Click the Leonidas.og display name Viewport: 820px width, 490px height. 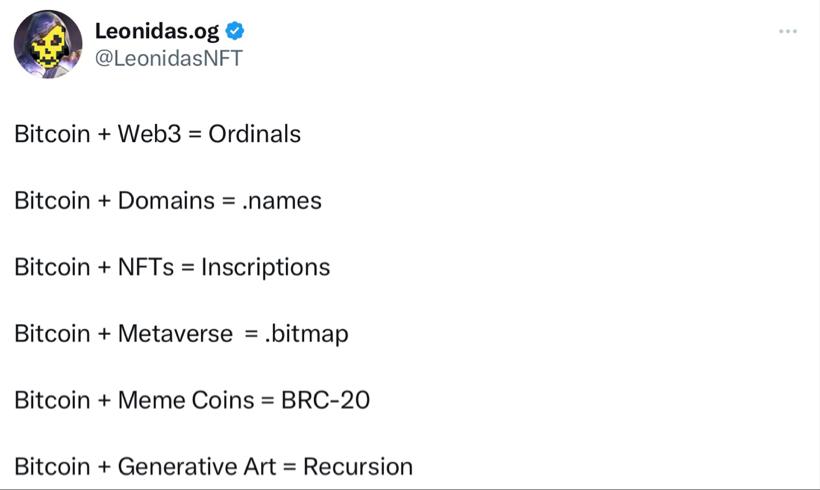pyautogui.click(x=157, y=31)
